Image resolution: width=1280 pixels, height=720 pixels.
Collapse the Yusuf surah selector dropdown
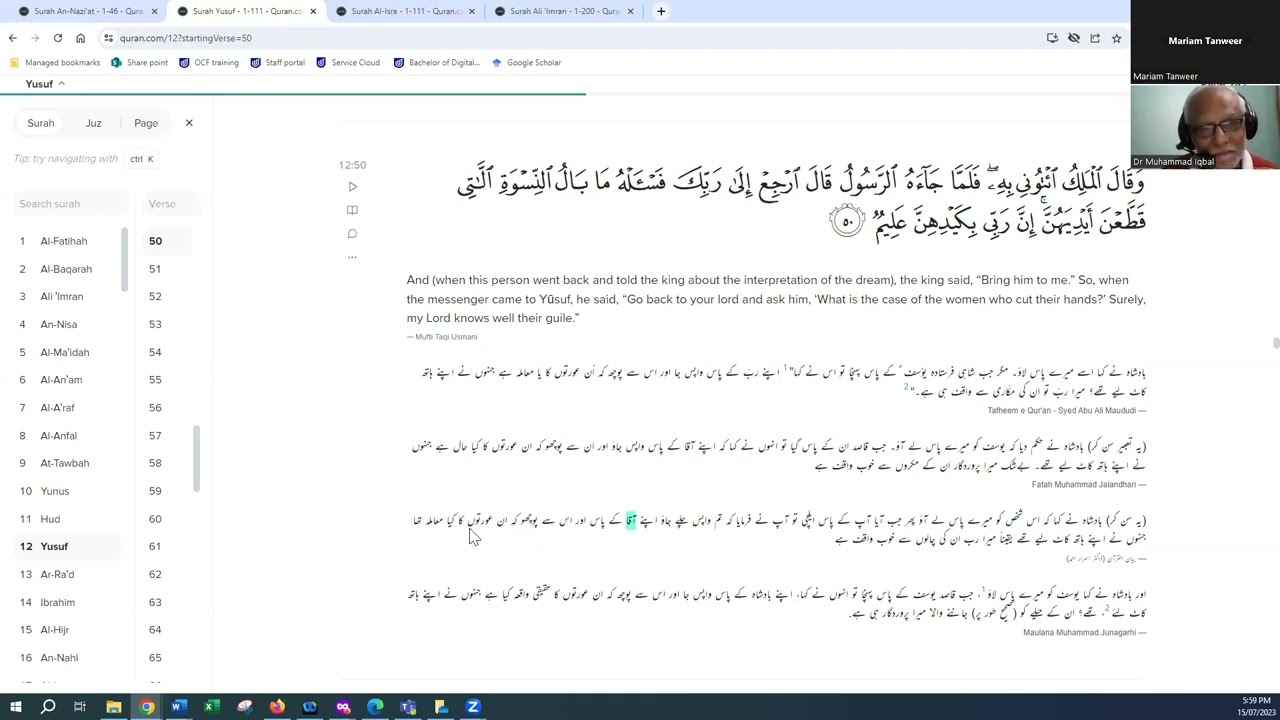pos(45,84)
